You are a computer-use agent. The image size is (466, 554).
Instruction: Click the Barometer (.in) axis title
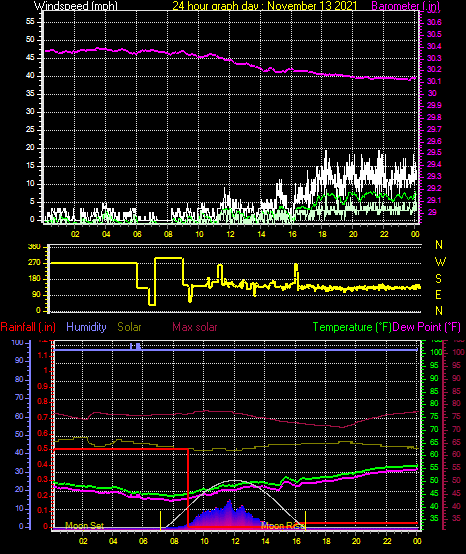[x=405, y=6]
